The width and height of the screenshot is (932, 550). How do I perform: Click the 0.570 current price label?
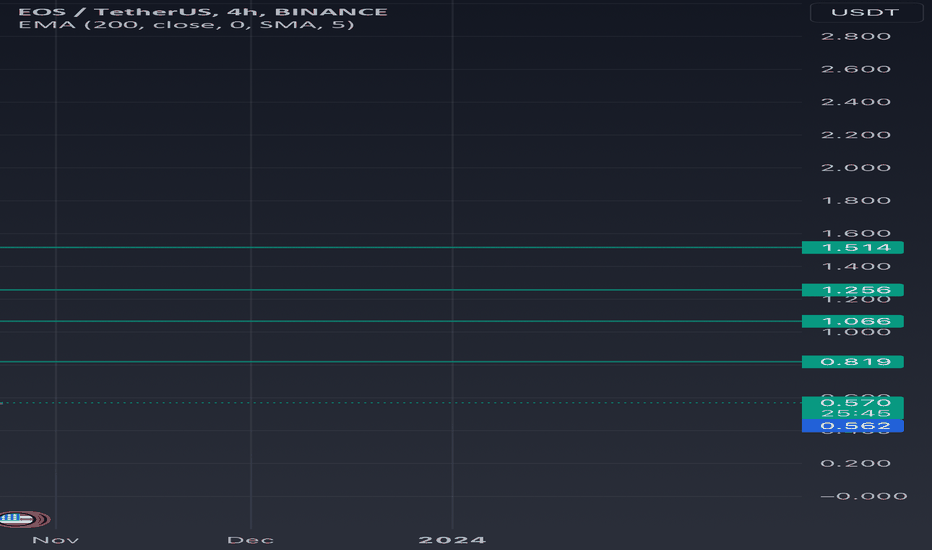point(855,403)
